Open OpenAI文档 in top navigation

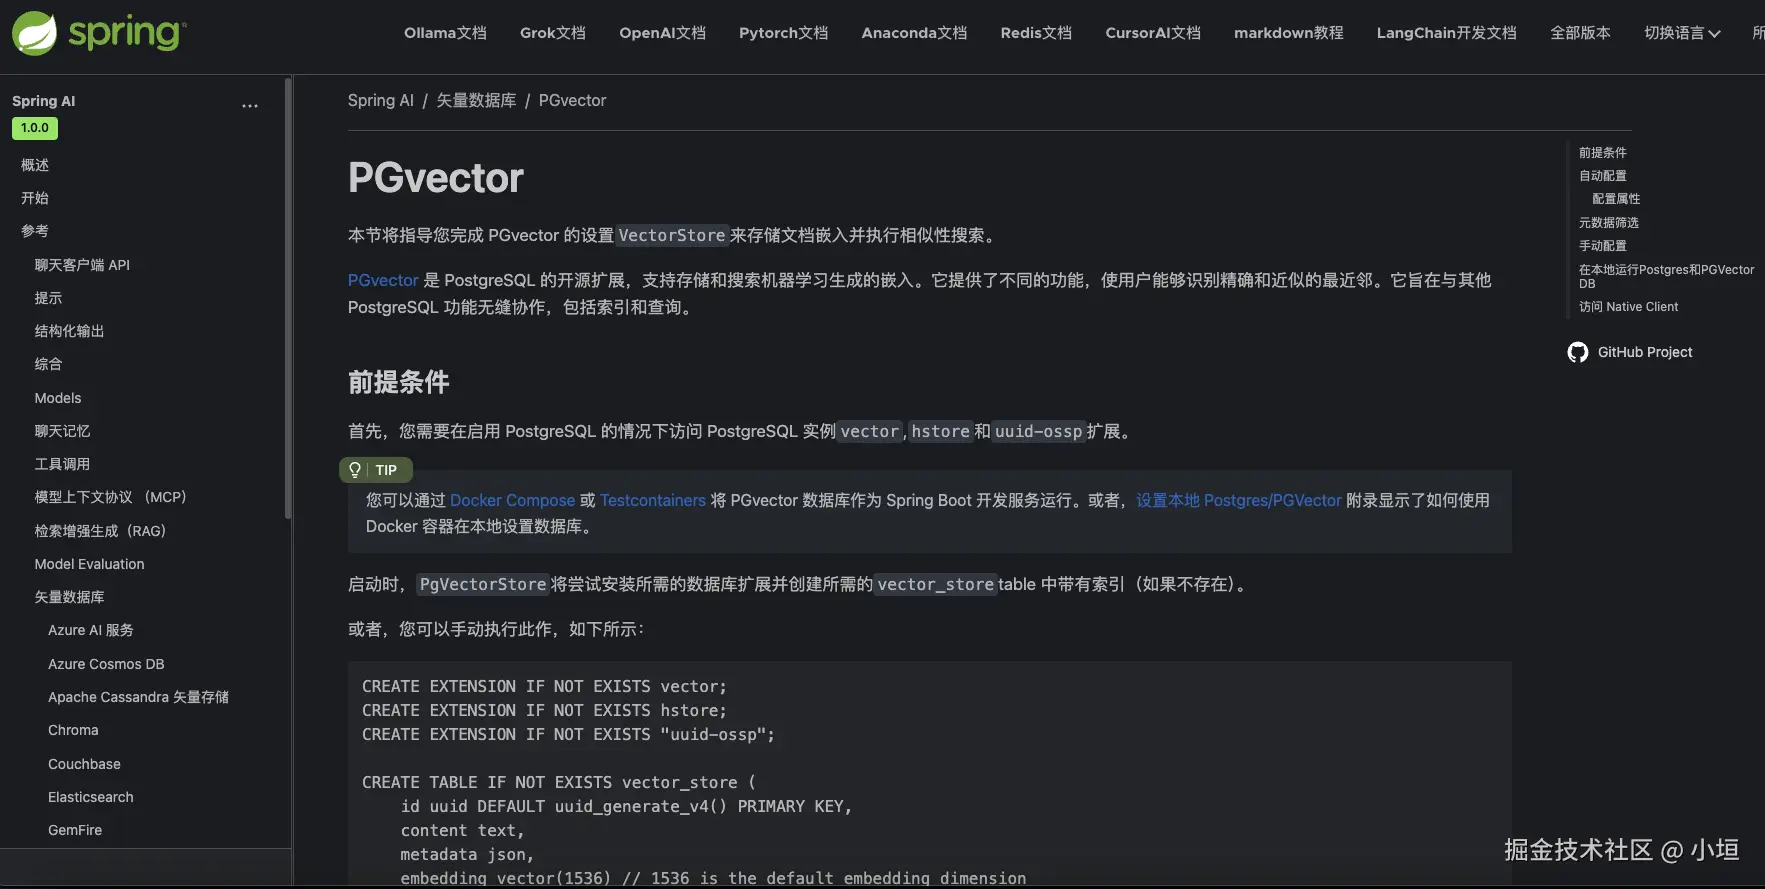pyautogui.click(x=662, y=33)
